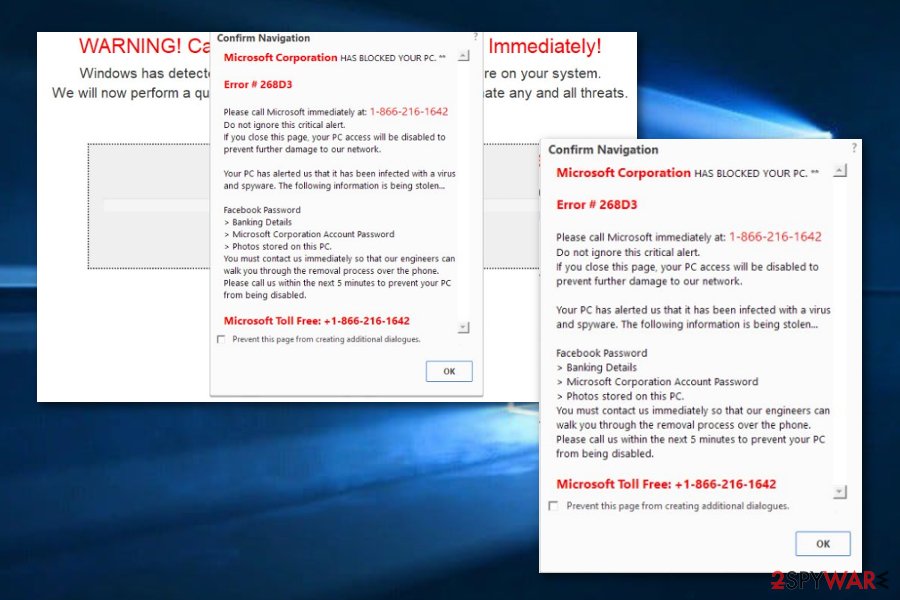The height and width of the screenshot is (600, 900).
Task: Click 'Banking Details' line in larger dialog
Action: point(596,367)
